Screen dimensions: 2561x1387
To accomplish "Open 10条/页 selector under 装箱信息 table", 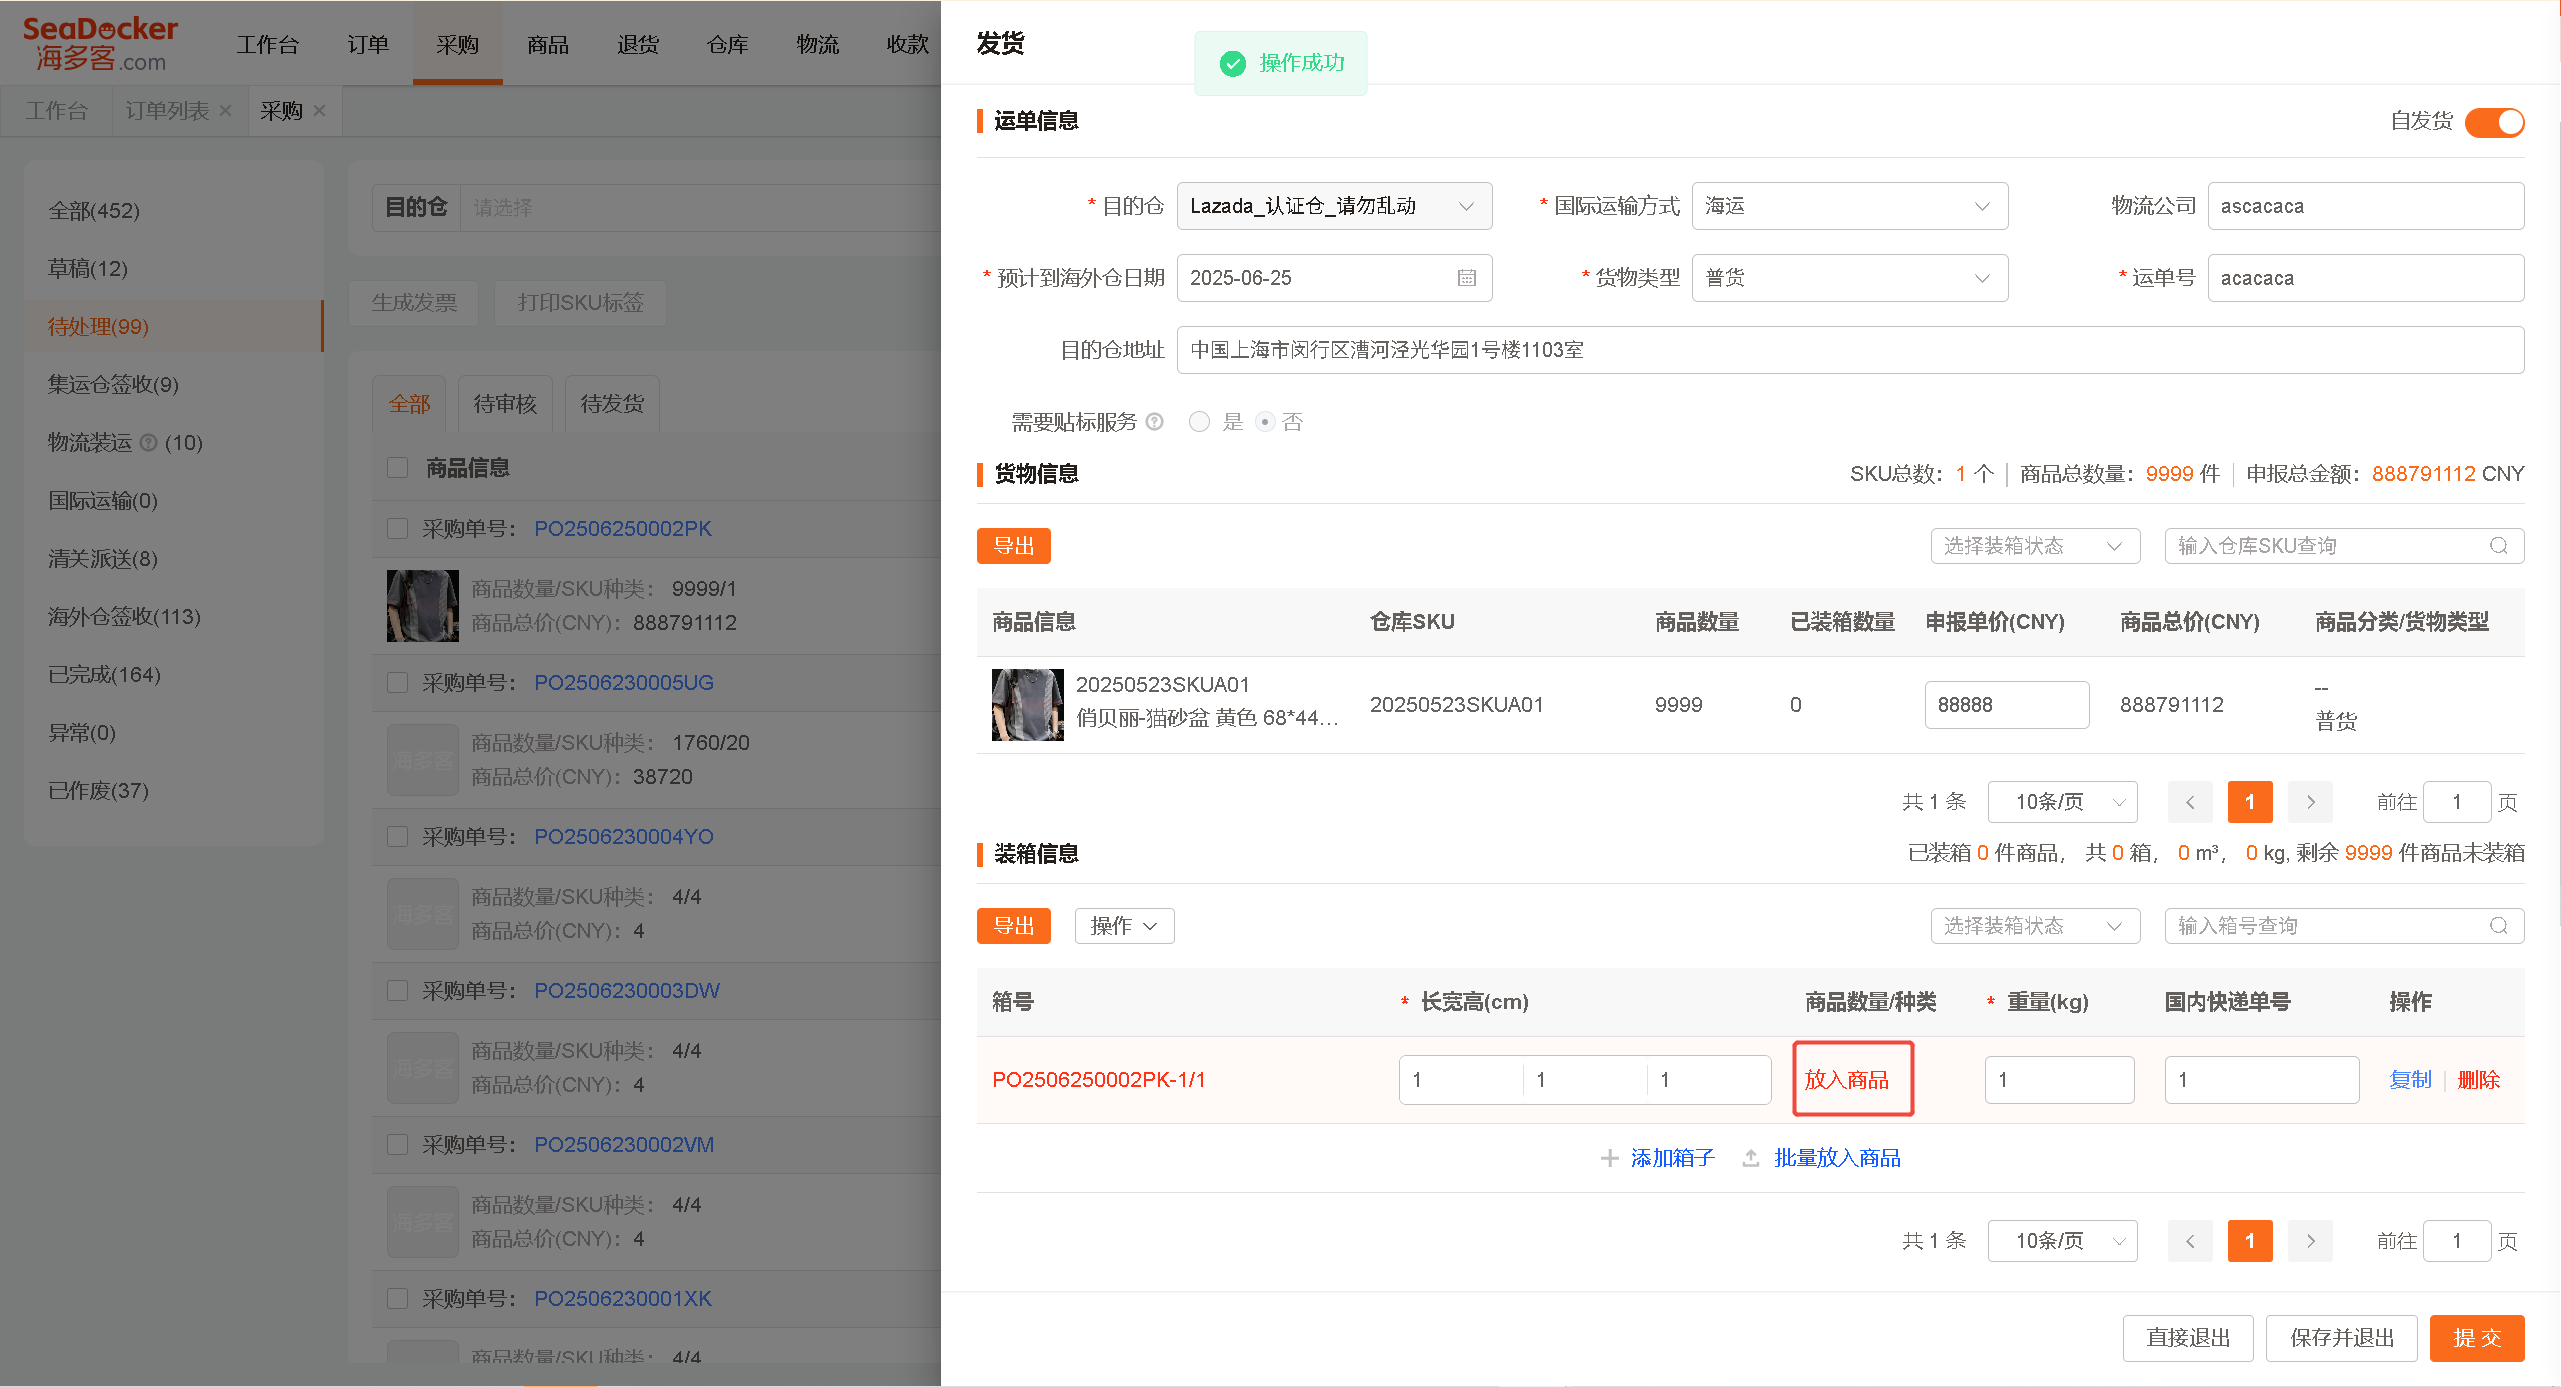I will pyautogui.click(x=2062, y=1241).
